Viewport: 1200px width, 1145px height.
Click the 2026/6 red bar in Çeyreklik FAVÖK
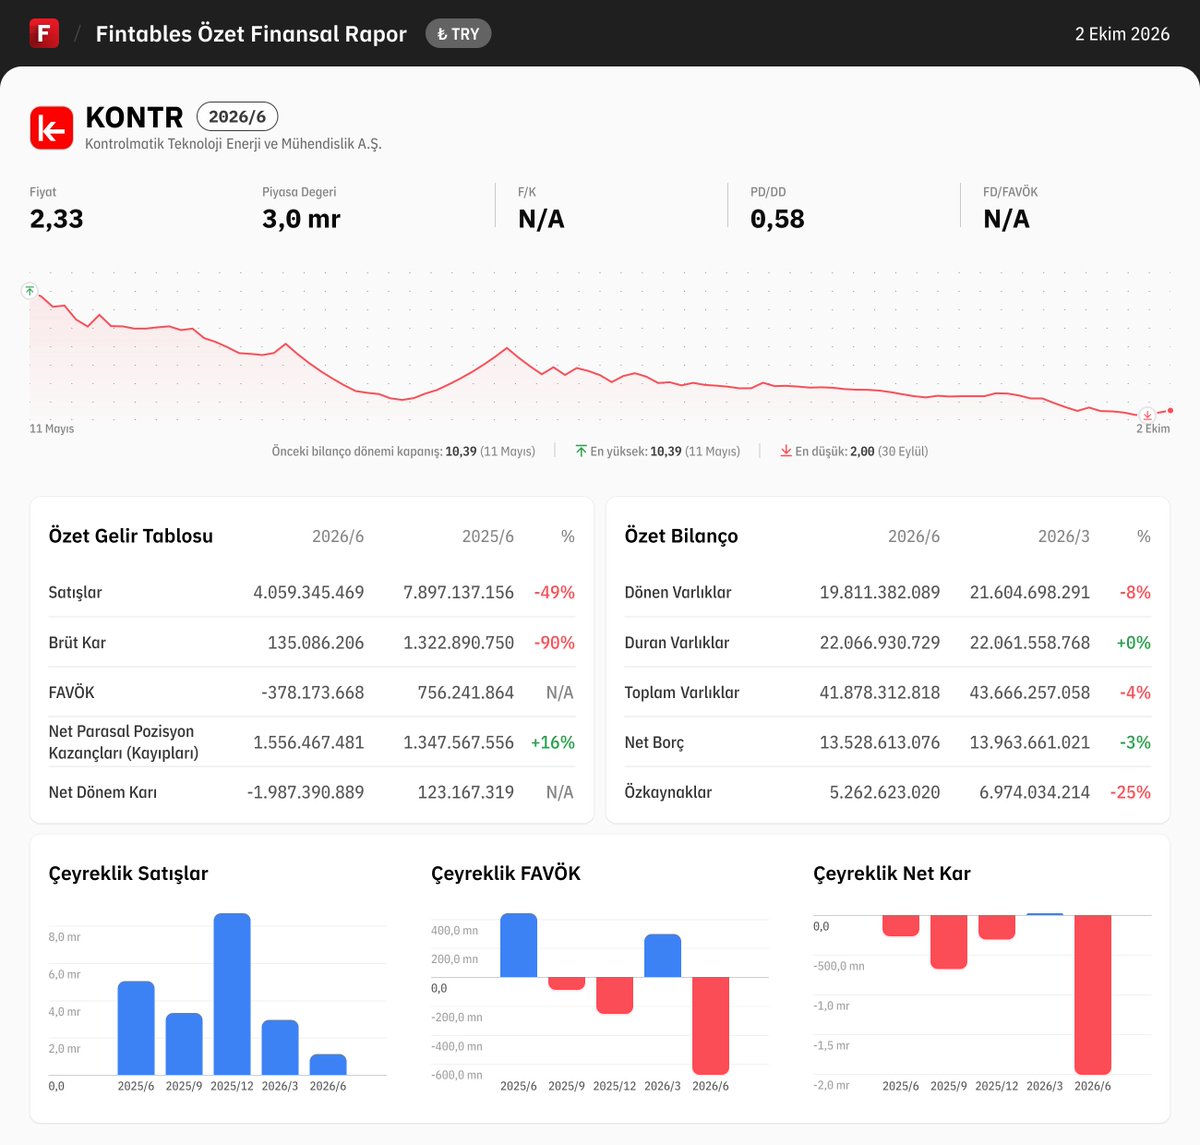[x=711, y=1026]
